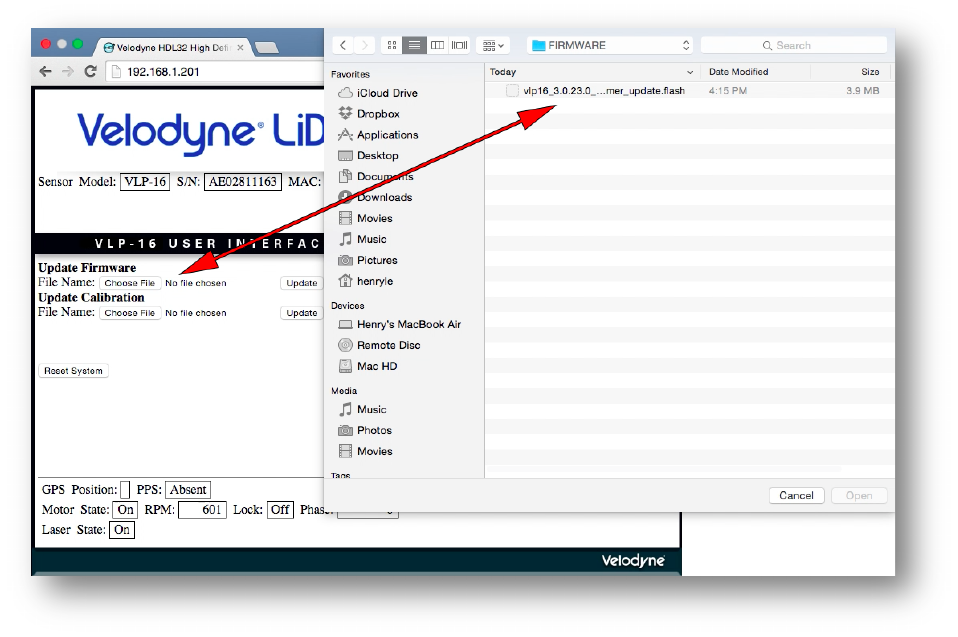Open Movies folder under Favorites

point(375,218)
